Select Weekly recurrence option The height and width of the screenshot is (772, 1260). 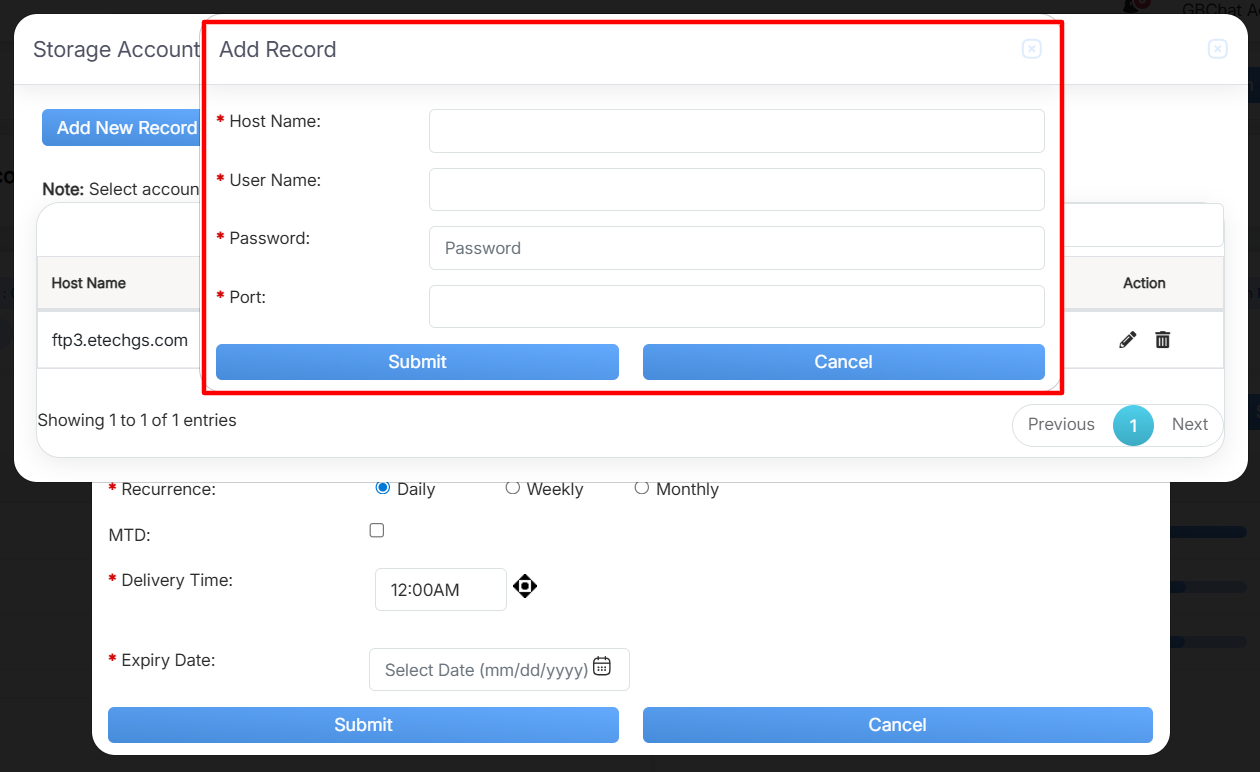[x=512, y=488]
